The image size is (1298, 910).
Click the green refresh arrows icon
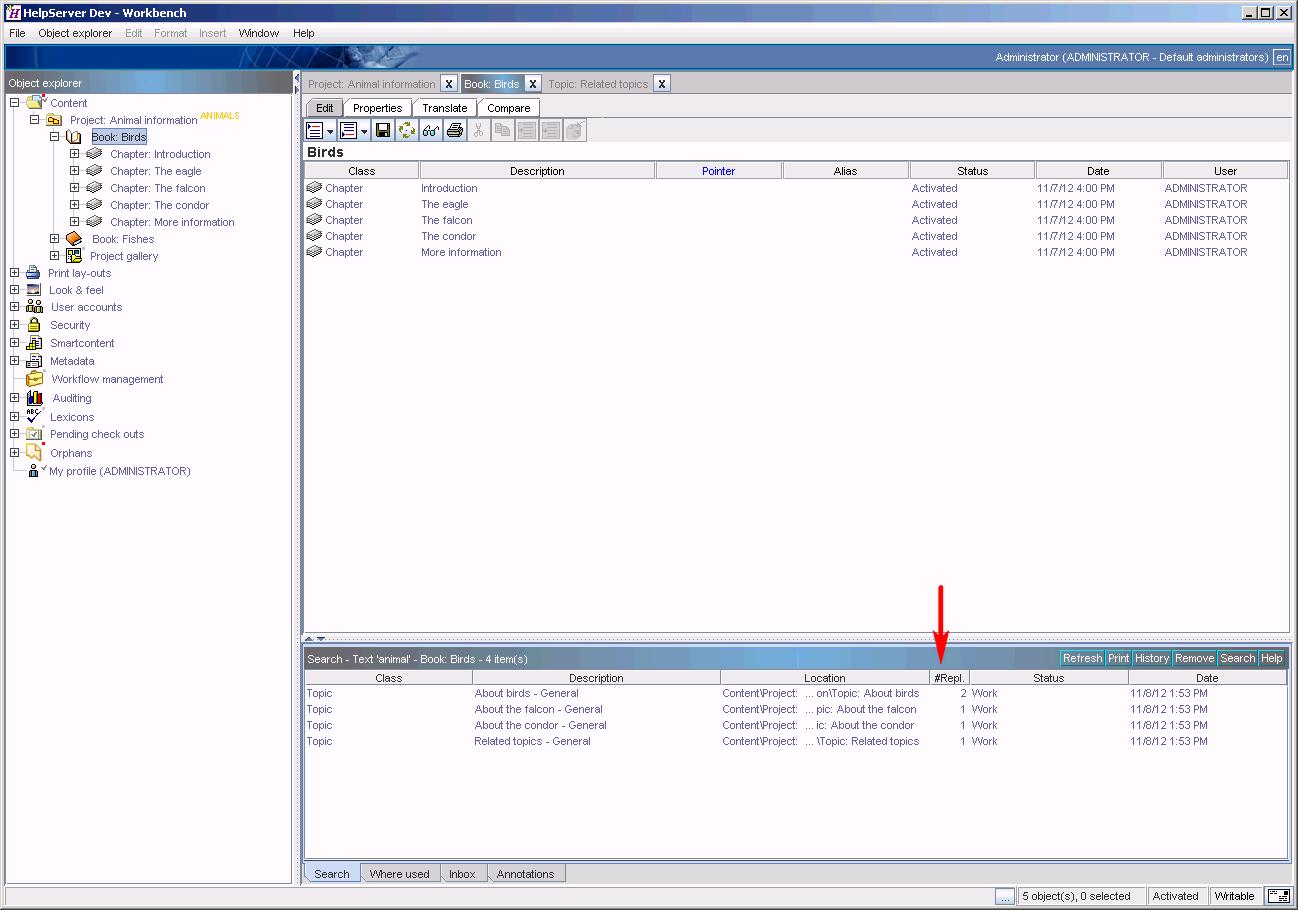407,130
